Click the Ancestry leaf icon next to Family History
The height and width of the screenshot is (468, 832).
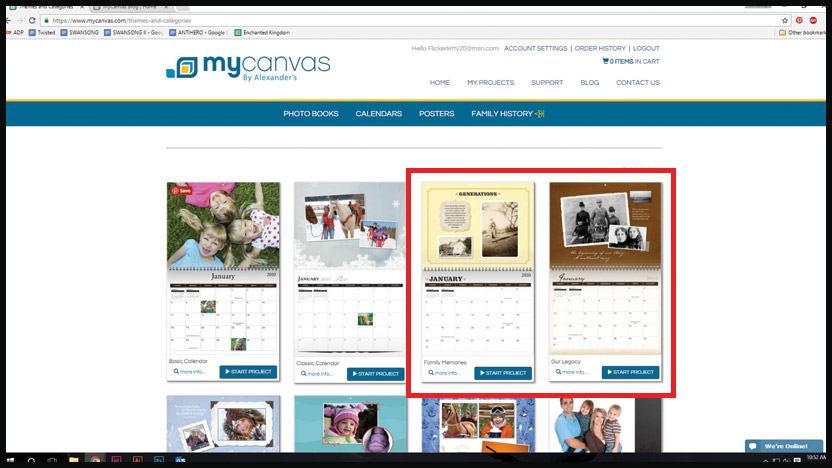tap(540, 114)
